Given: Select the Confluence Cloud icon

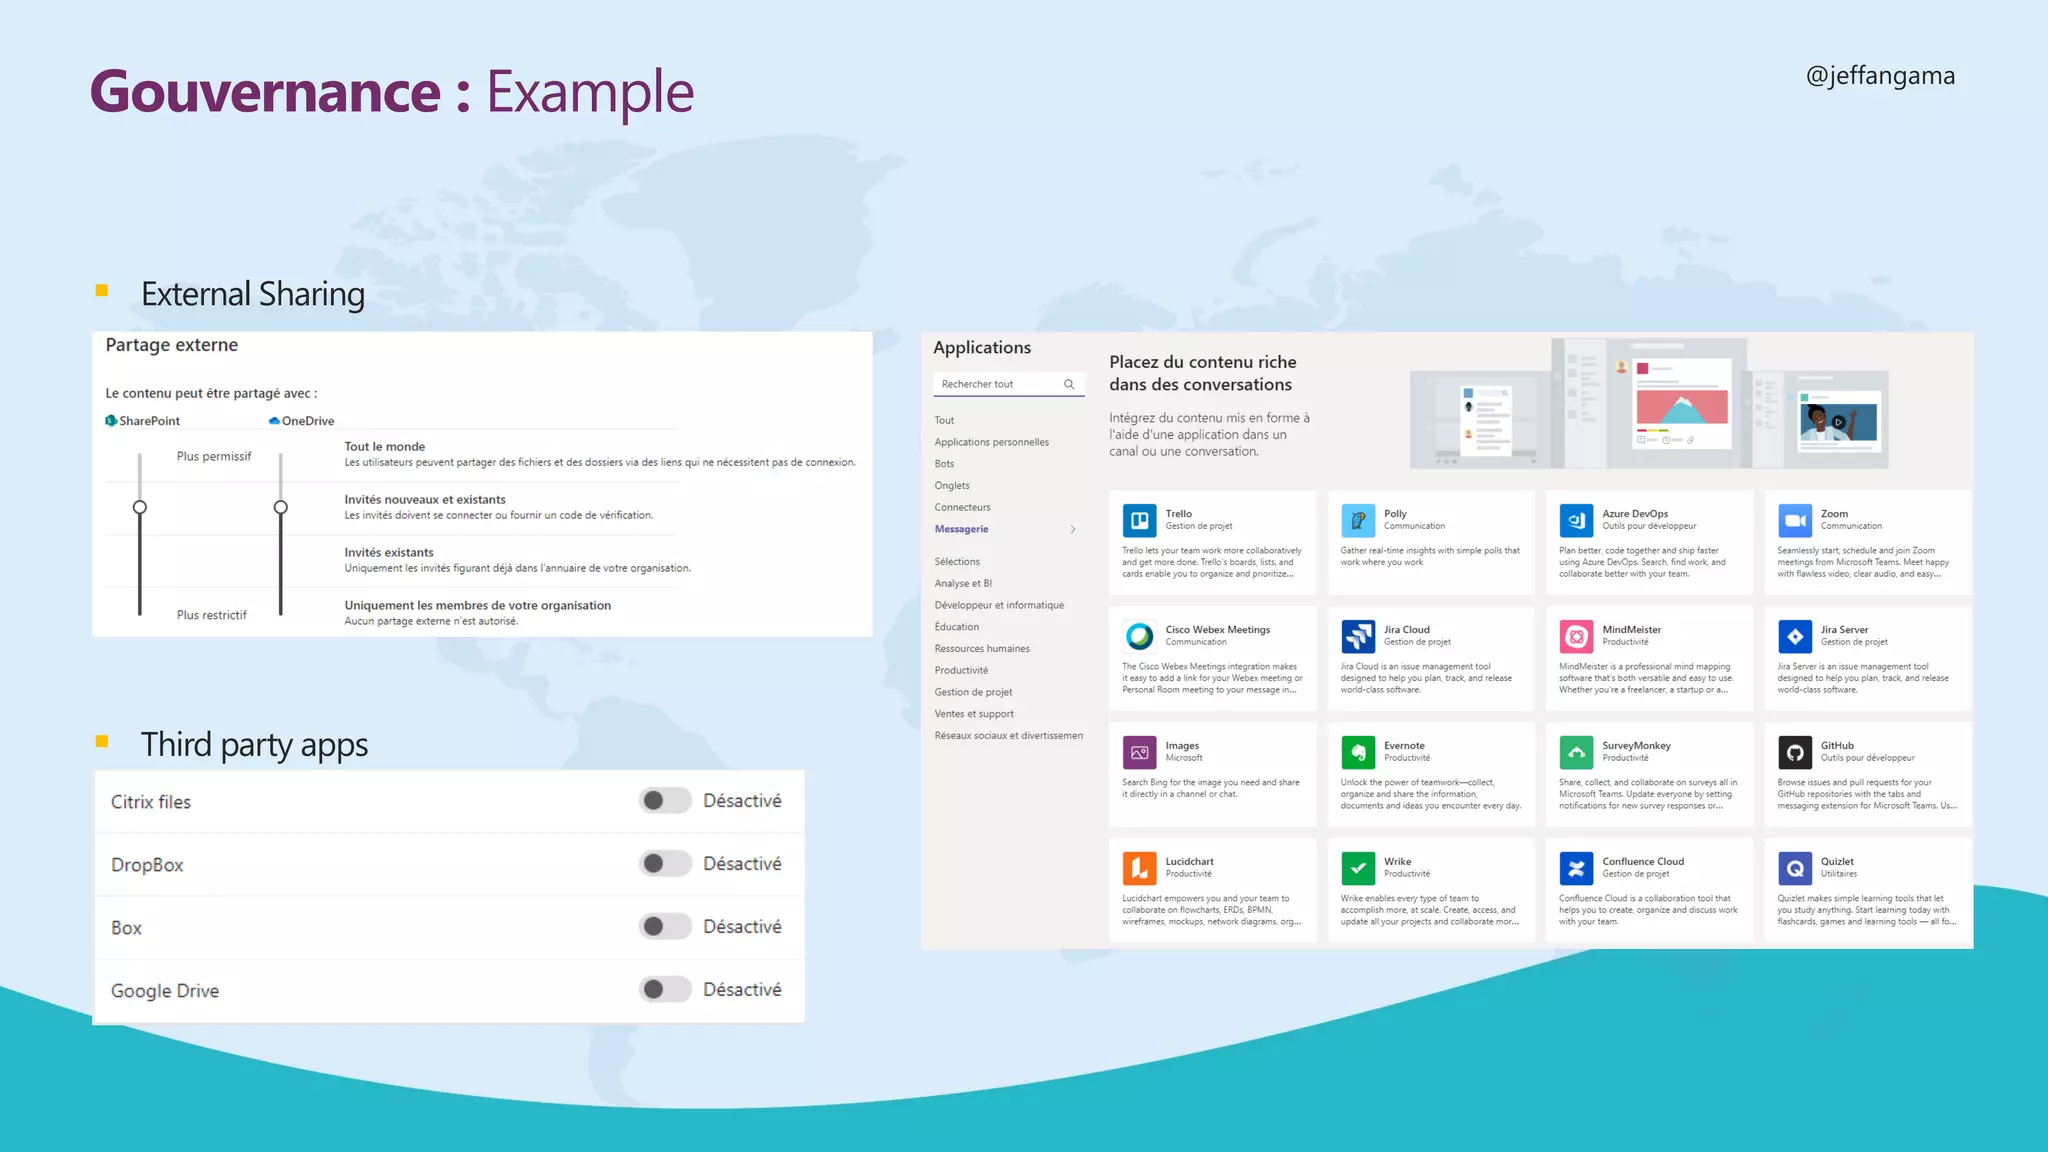Looking at the screenshot, I should point(1576,868).
